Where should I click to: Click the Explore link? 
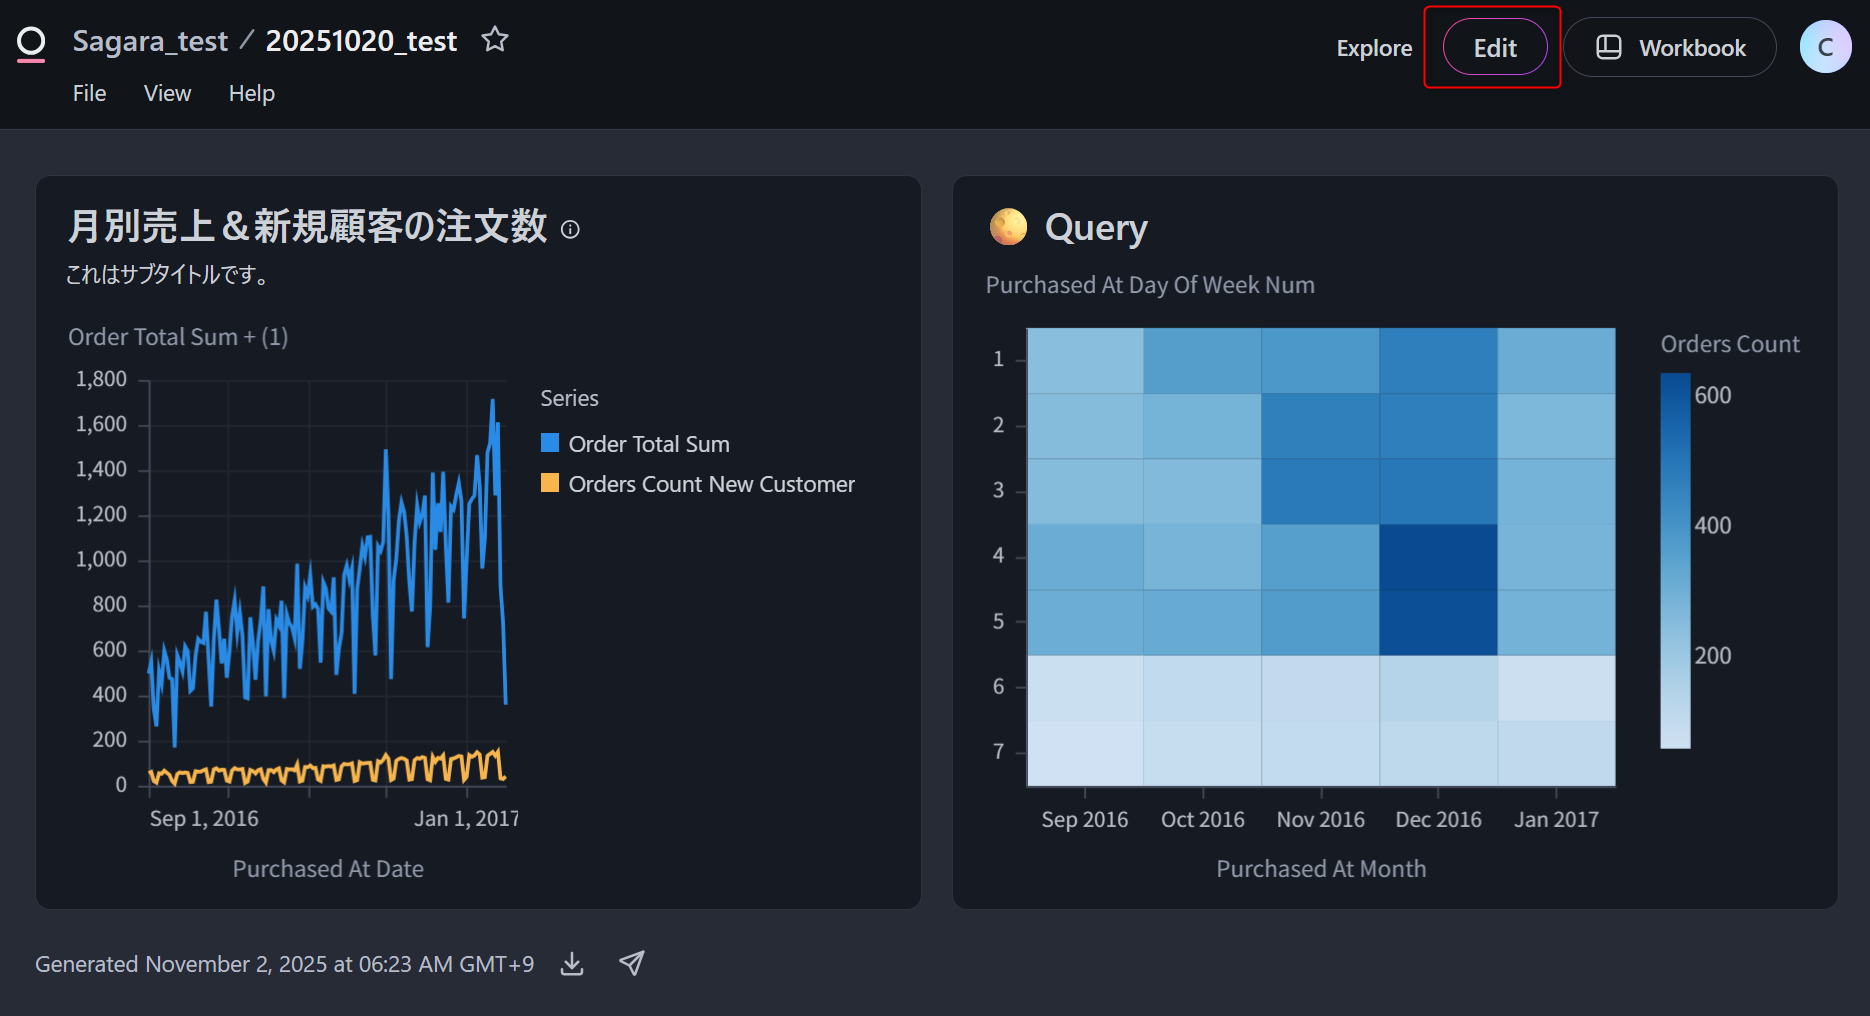tap(1374, 48)
